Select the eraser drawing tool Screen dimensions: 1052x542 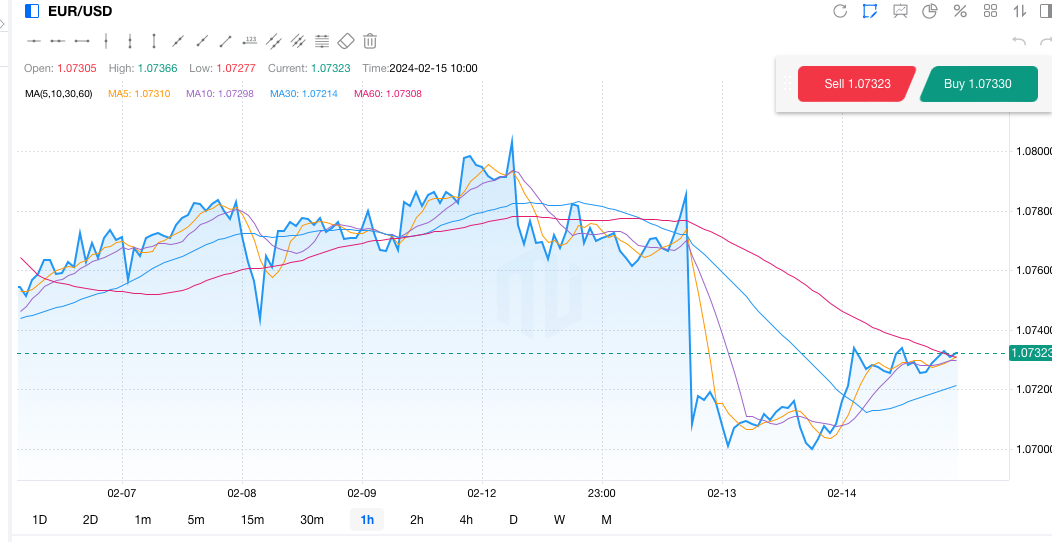point(346,41)
